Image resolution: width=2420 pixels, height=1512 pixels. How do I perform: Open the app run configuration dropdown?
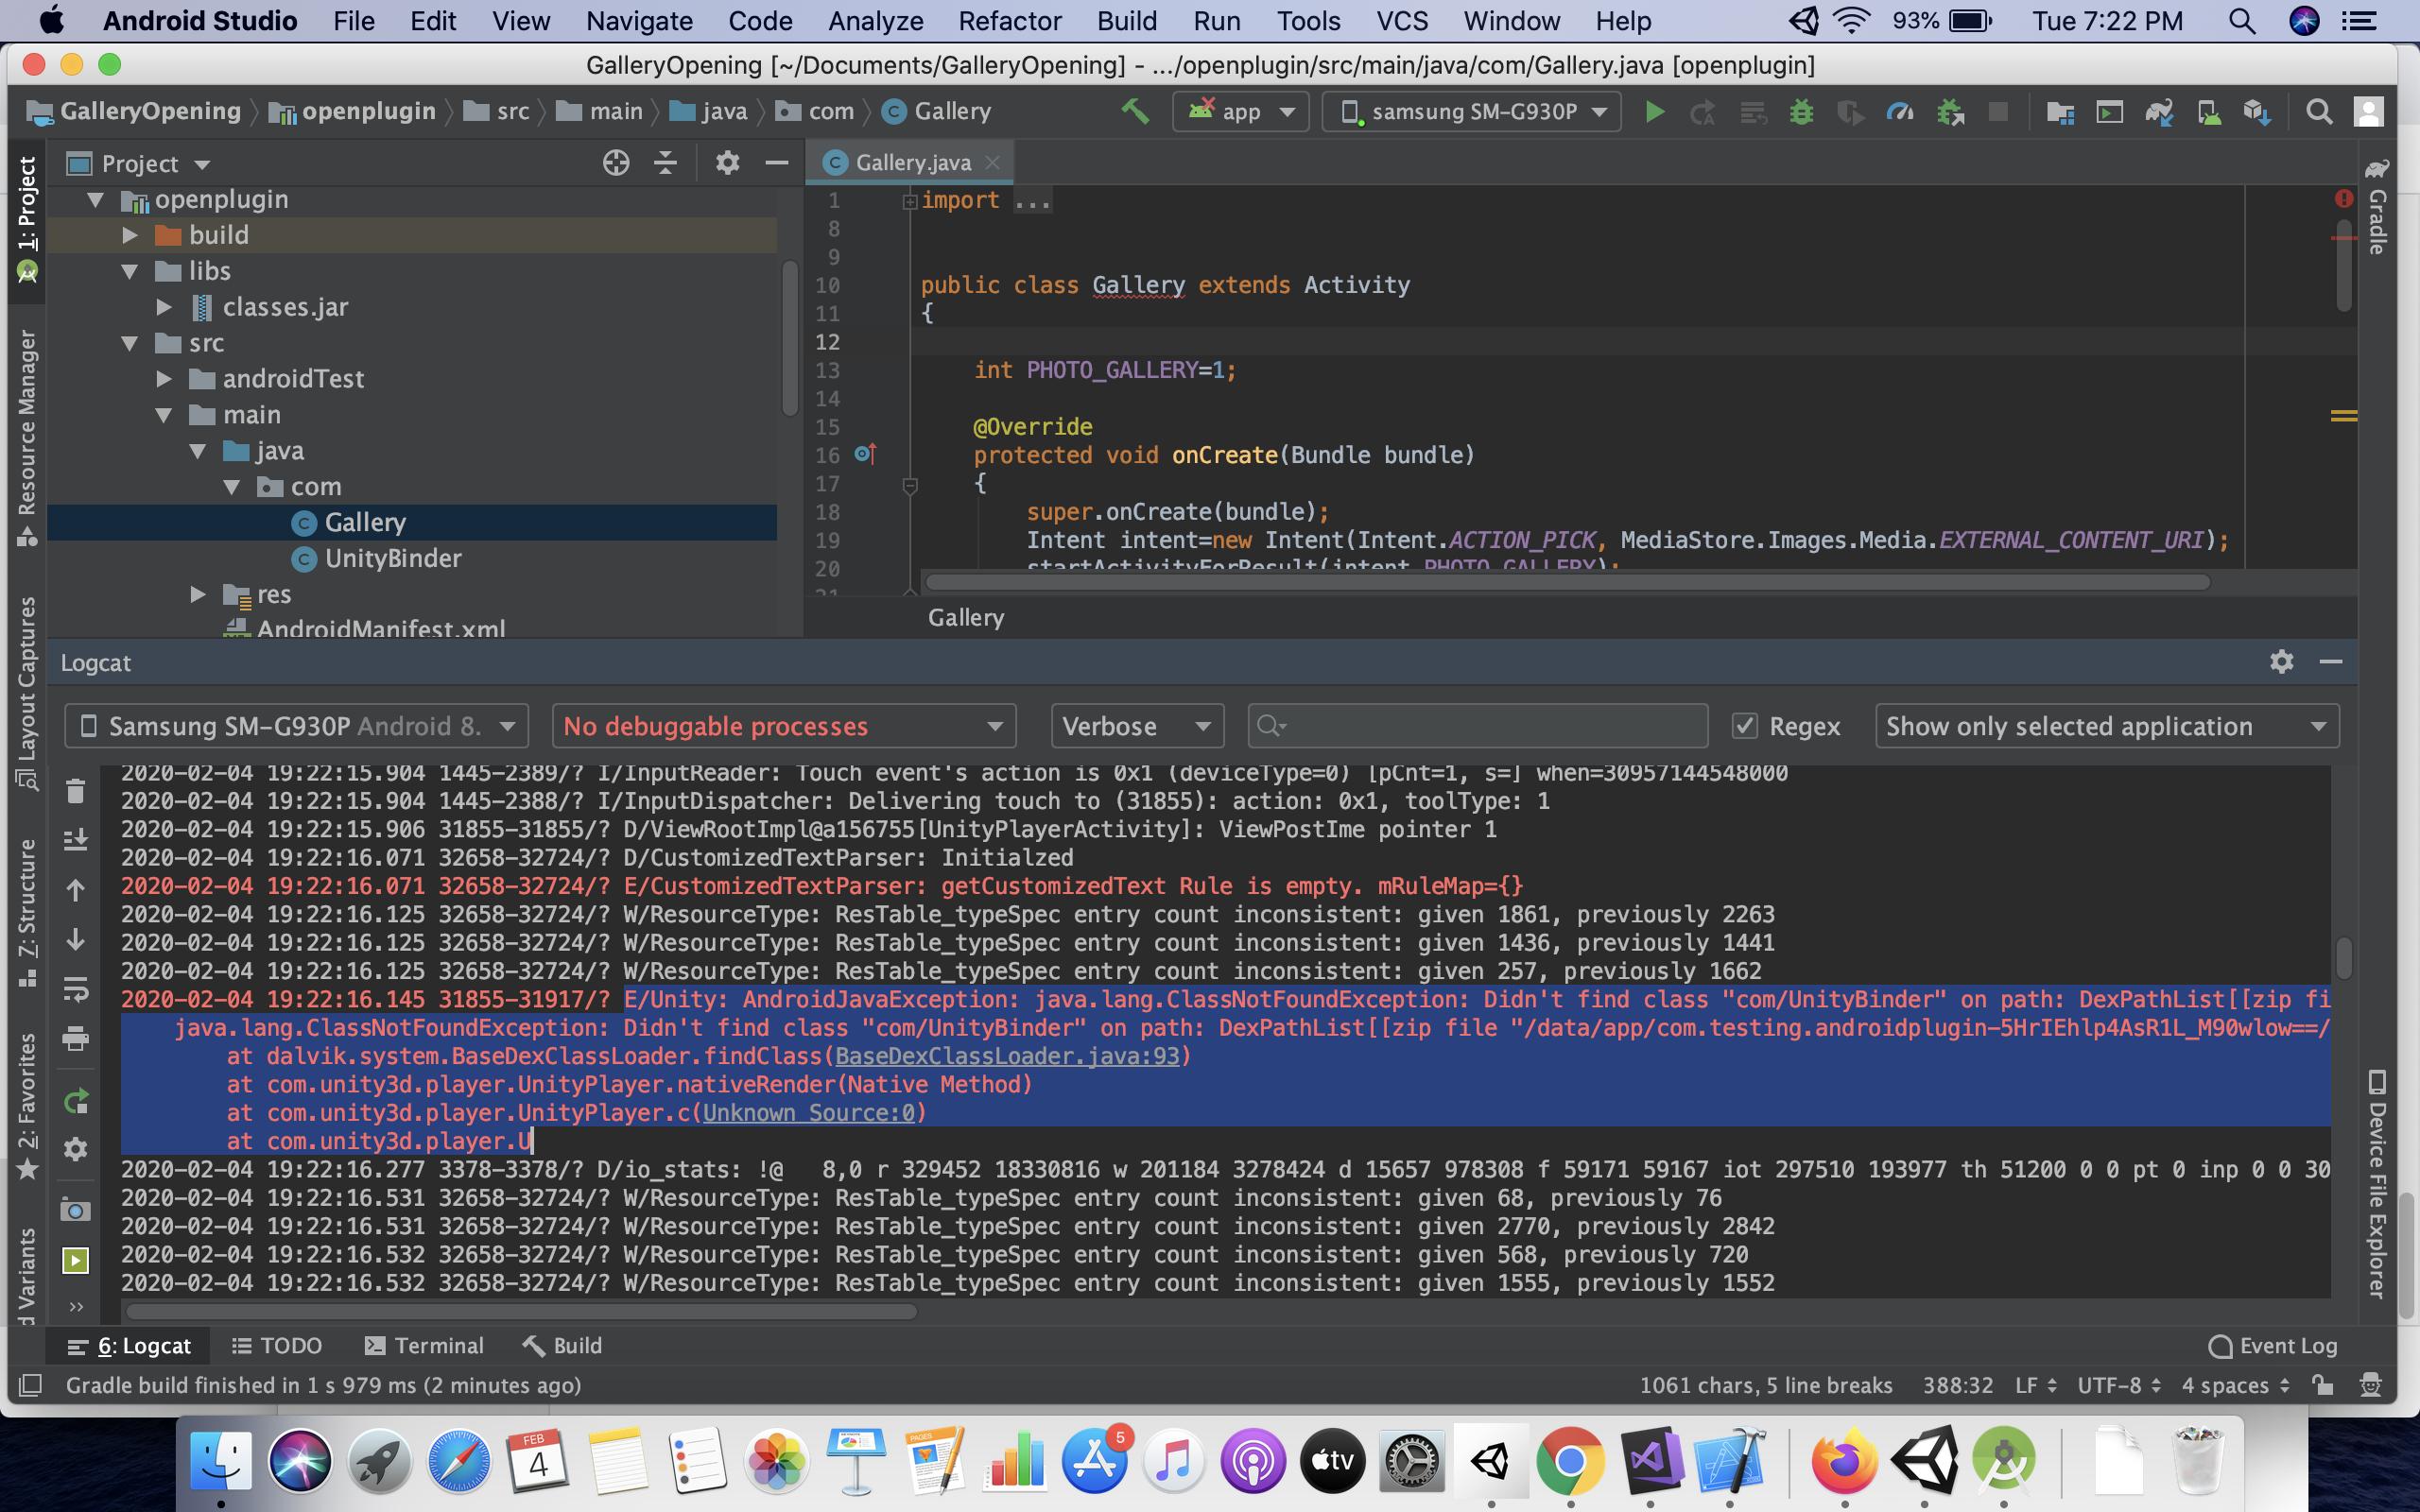coord(1241,111)
